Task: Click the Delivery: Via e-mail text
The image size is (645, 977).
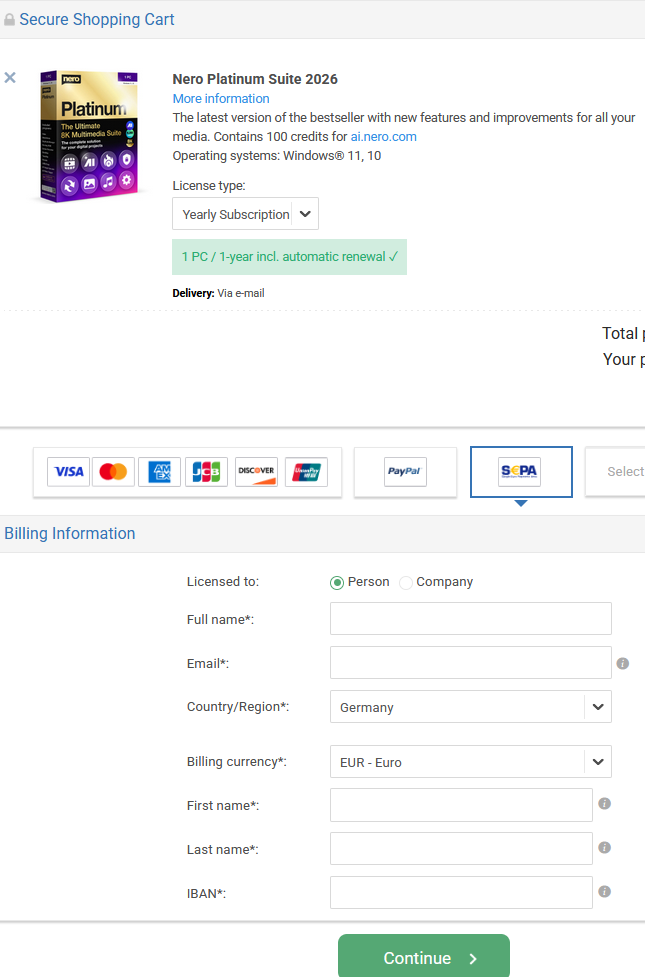Action: [218, 293]
